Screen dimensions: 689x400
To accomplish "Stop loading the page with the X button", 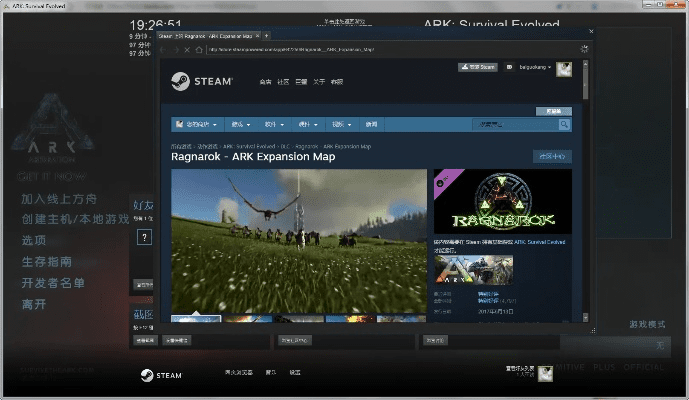I will pyautogui.click(x=186, y=49).
